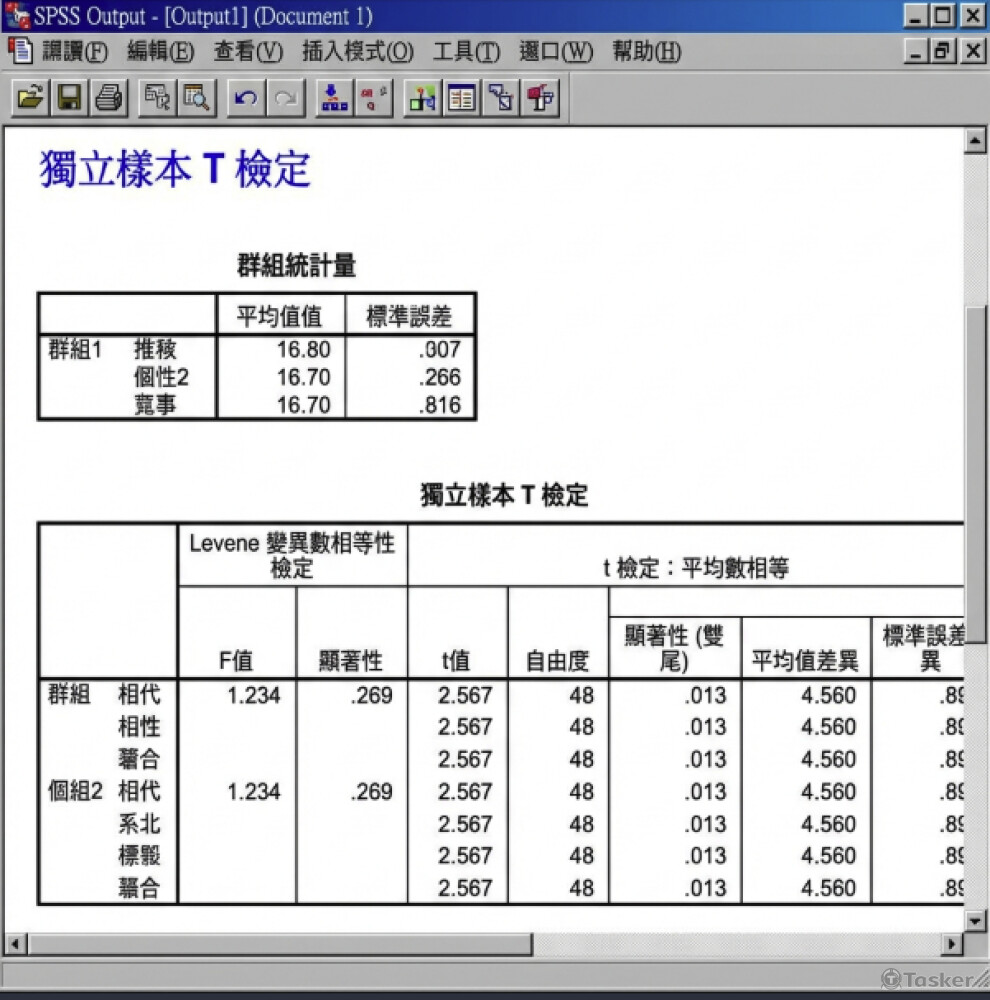Click the Save floppy disk icon
990x1000 pixels.
[x=70, y=98]
